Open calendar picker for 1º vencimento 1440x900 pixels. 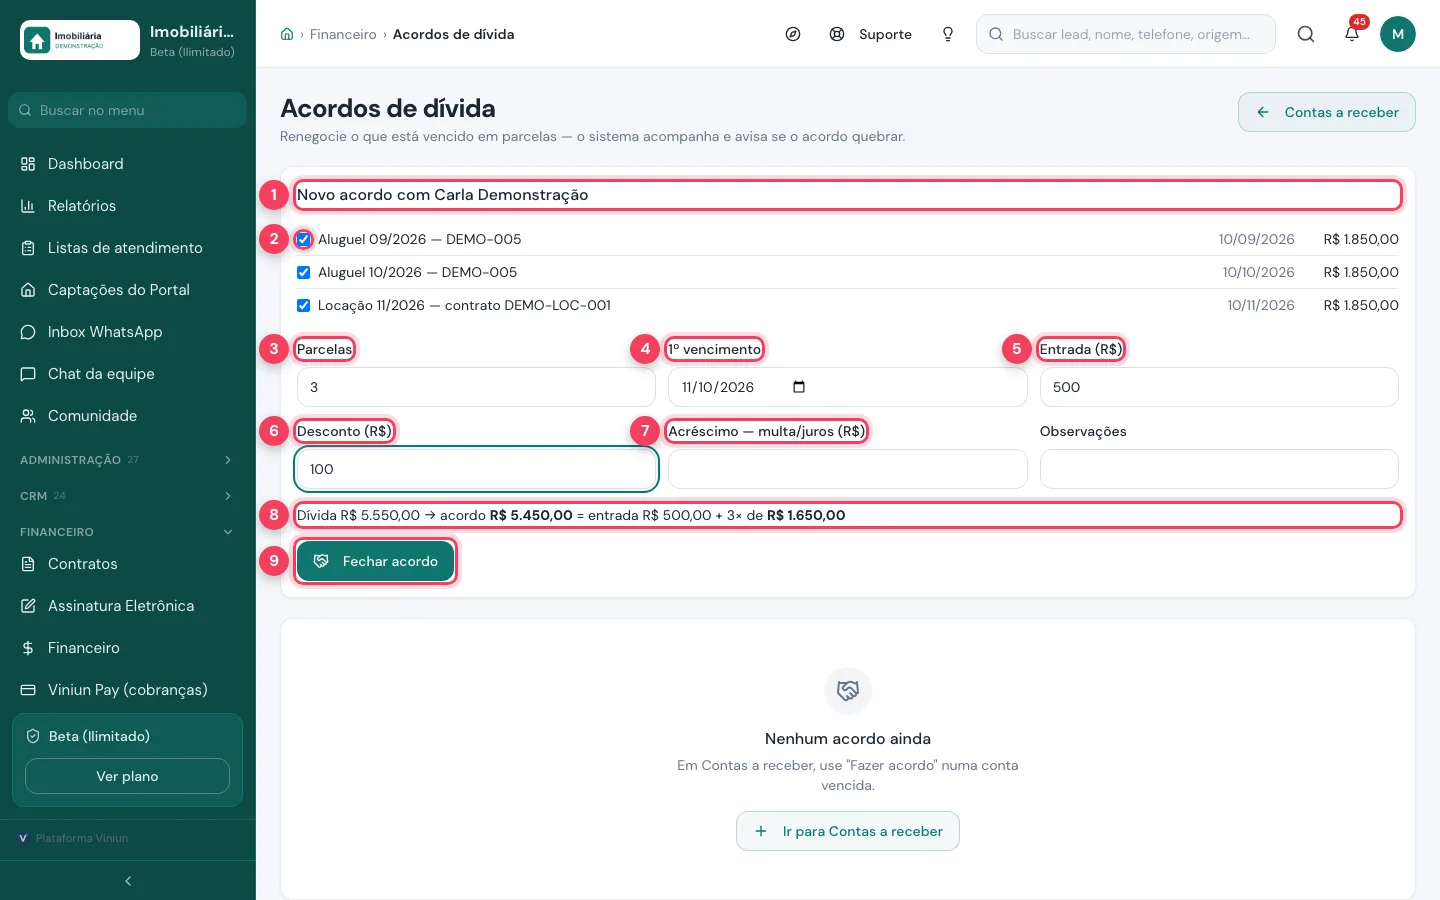point(799,387)
